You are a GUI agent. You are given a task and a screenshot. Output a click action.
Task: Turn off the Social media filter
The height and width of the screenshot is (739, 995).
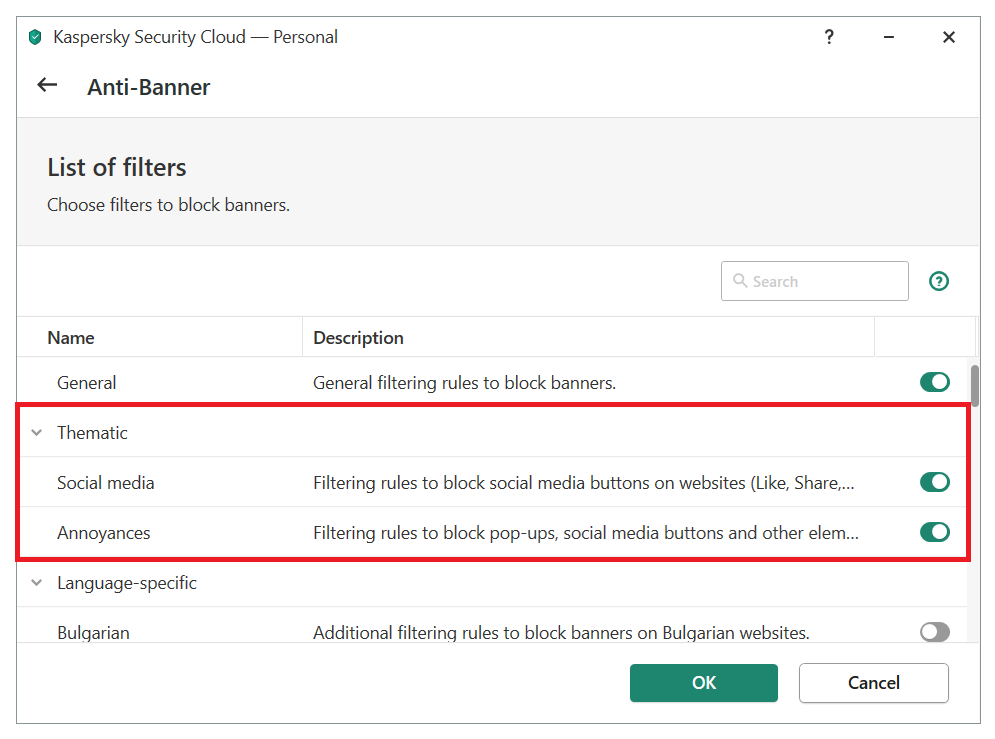(935, 482)
